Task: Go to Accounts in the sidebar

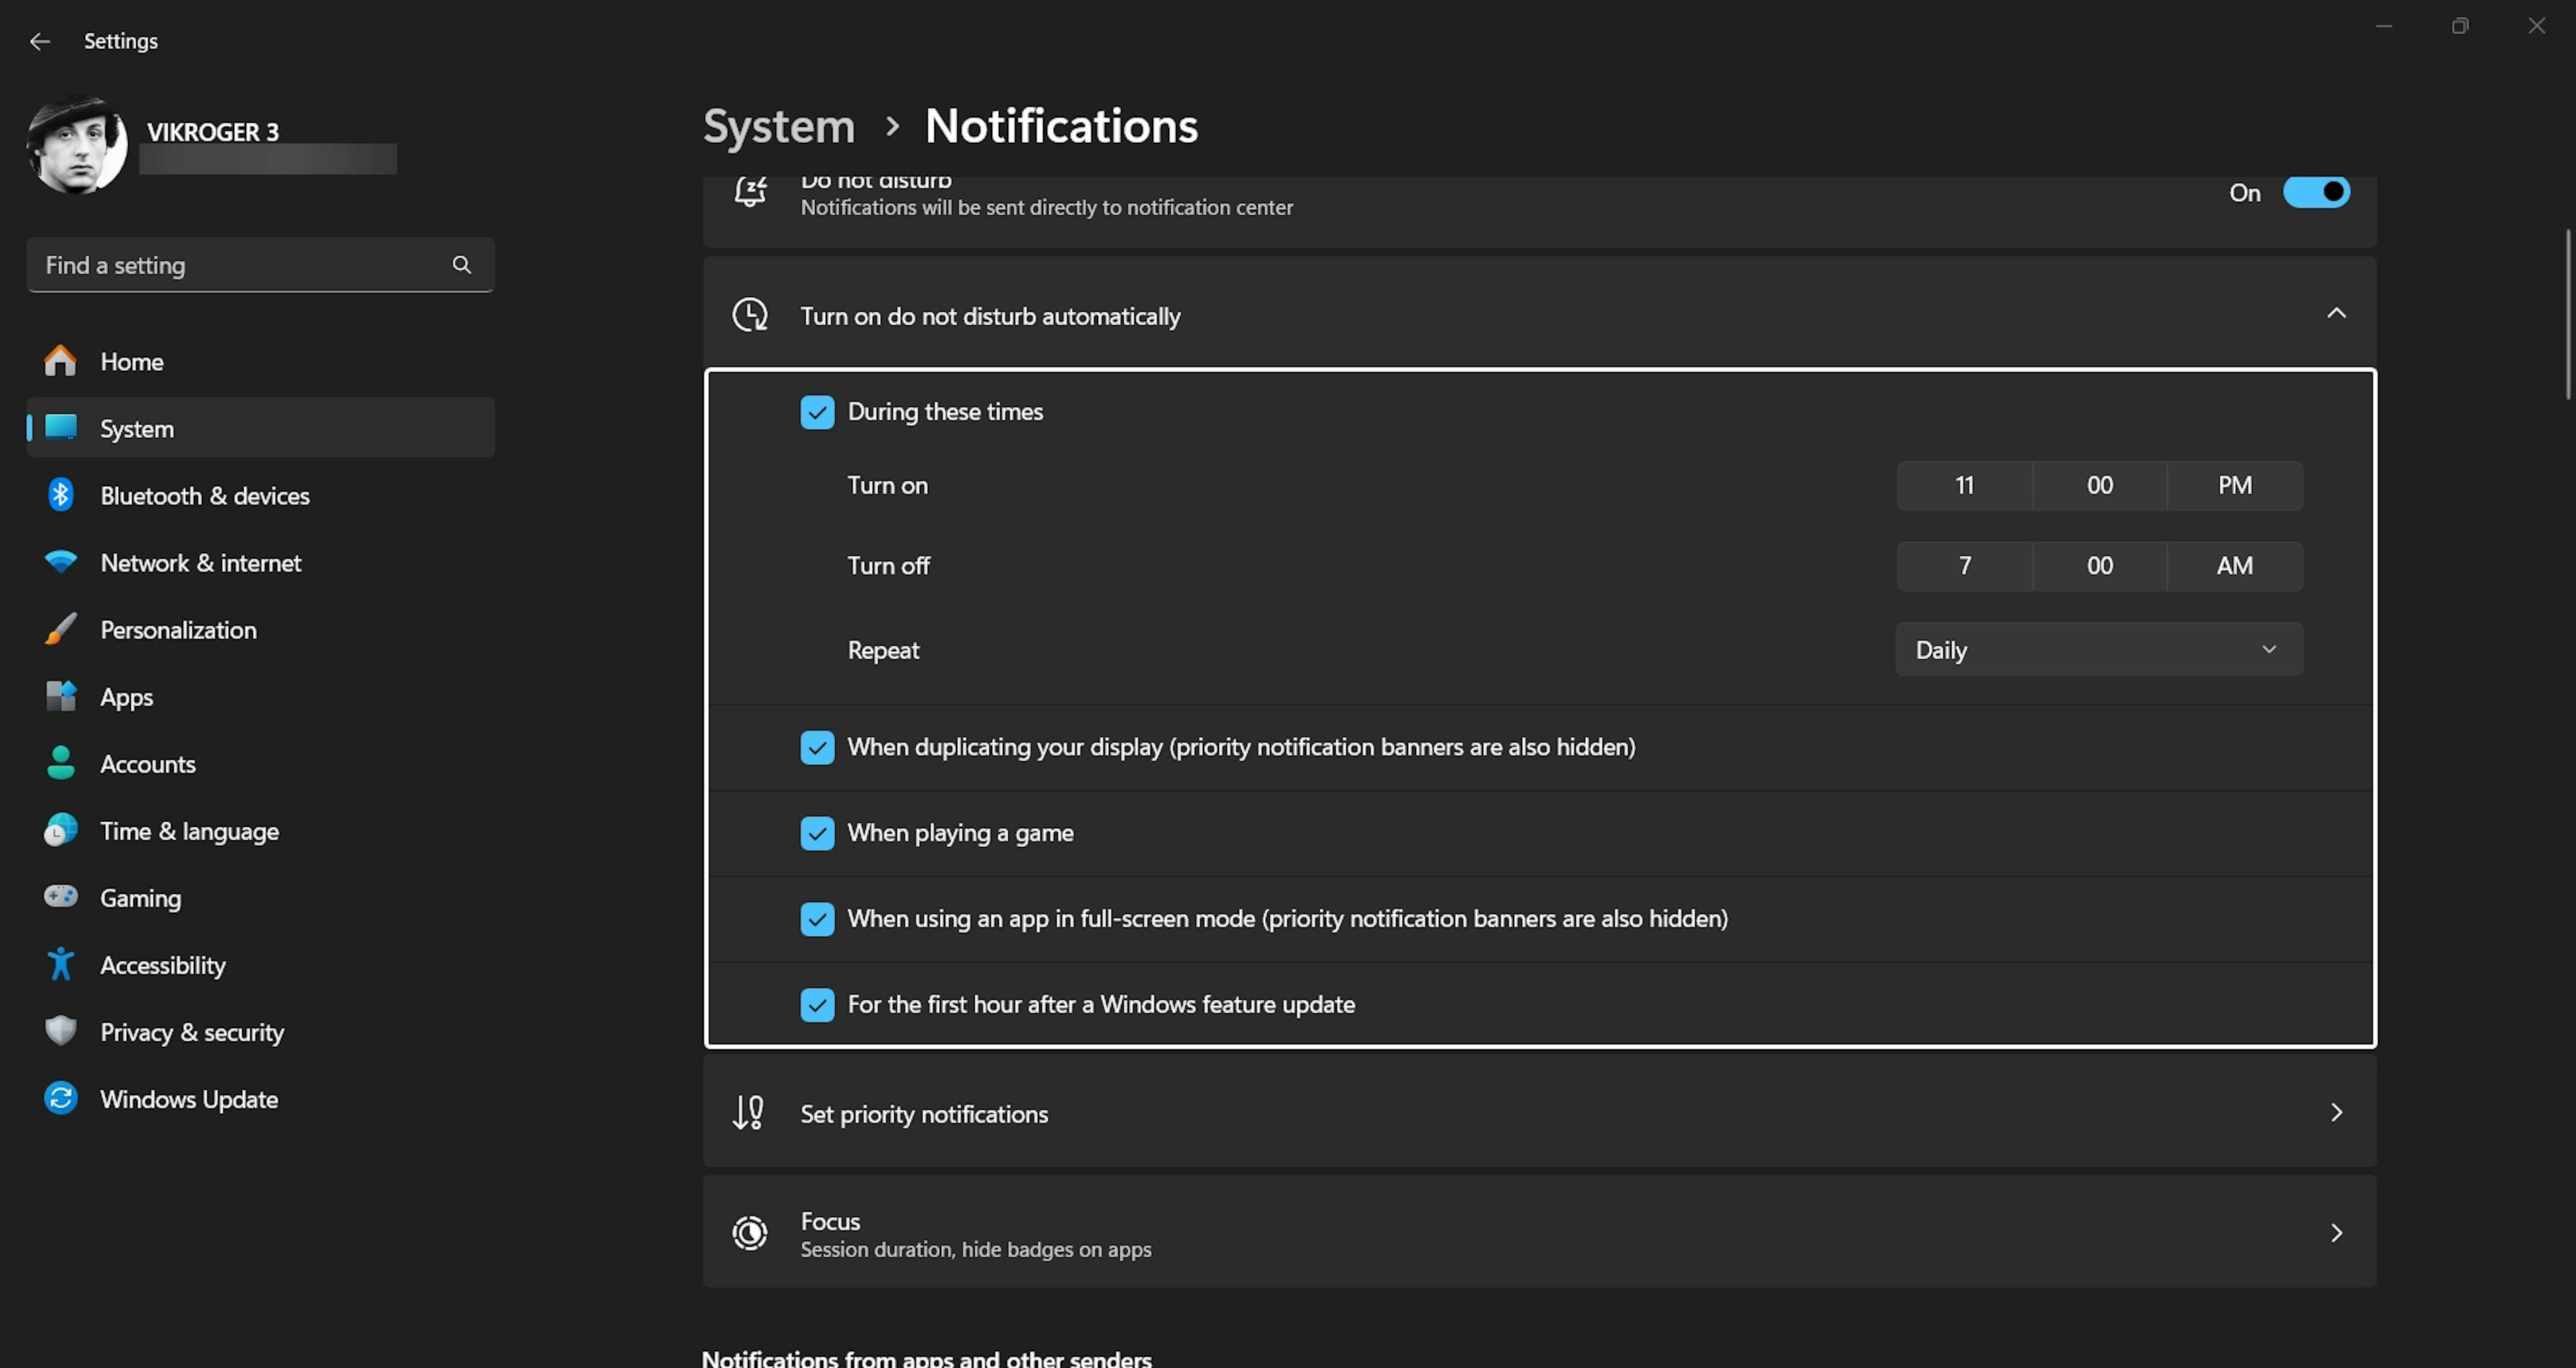Action: (x=148, y=764)
